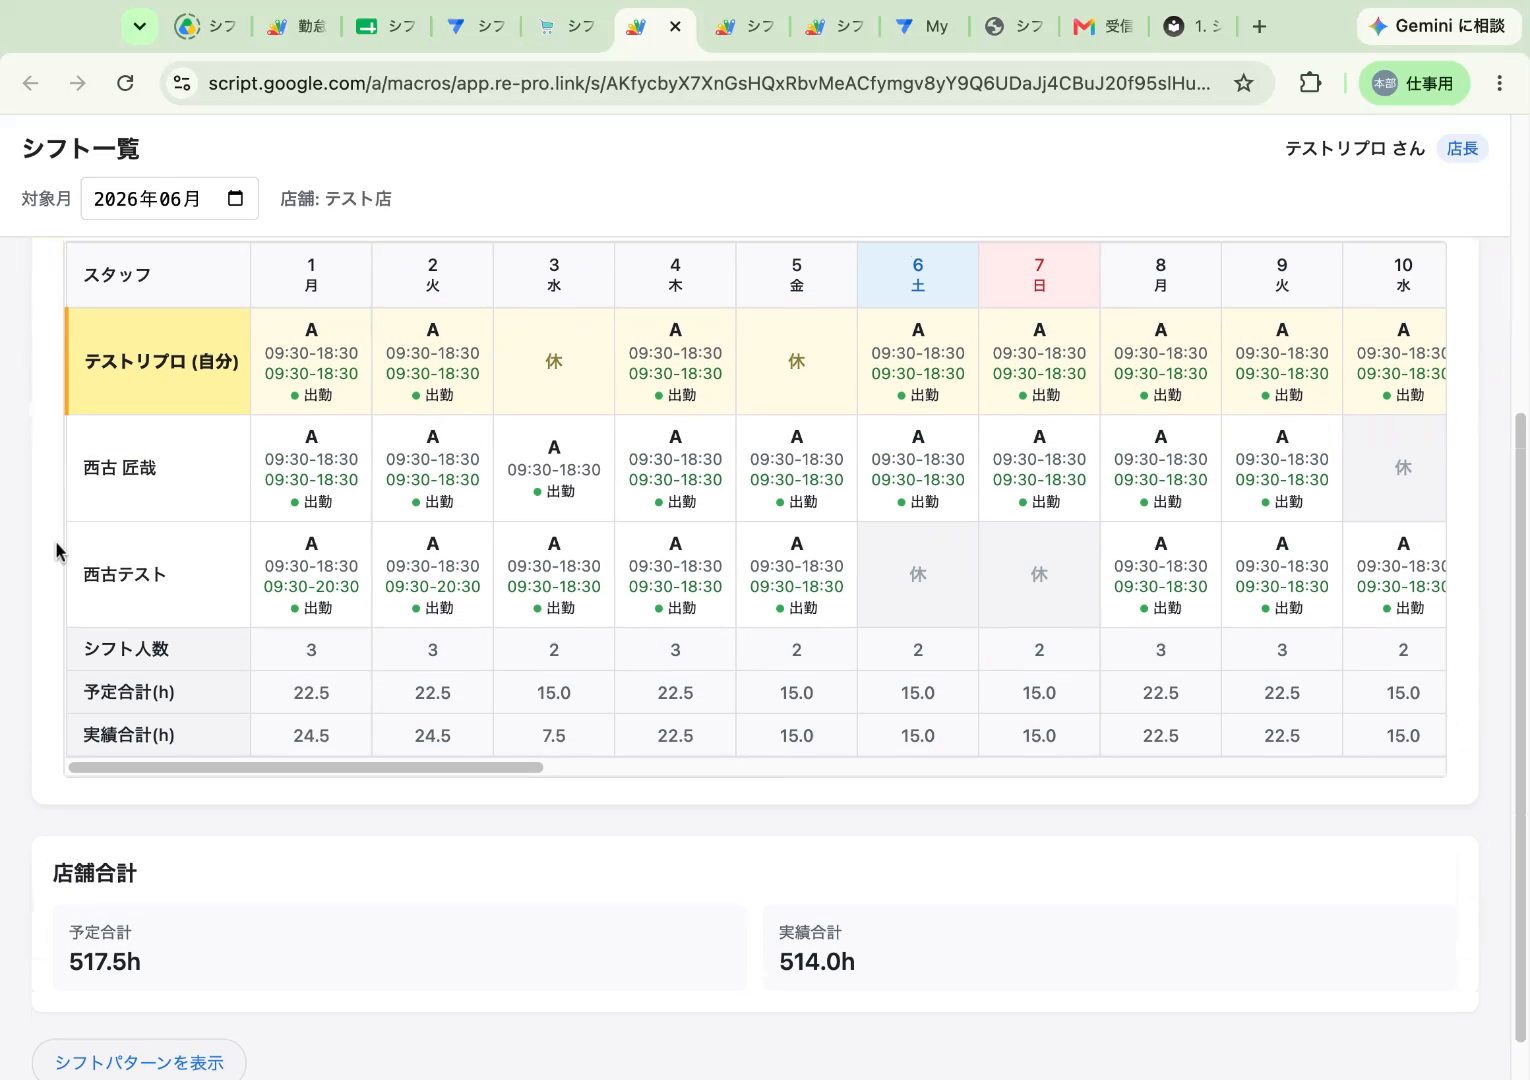This screenshot has height=1080, width=1530.
Task: Click the 西古テスト staff name
Action: tap(124, 575)
